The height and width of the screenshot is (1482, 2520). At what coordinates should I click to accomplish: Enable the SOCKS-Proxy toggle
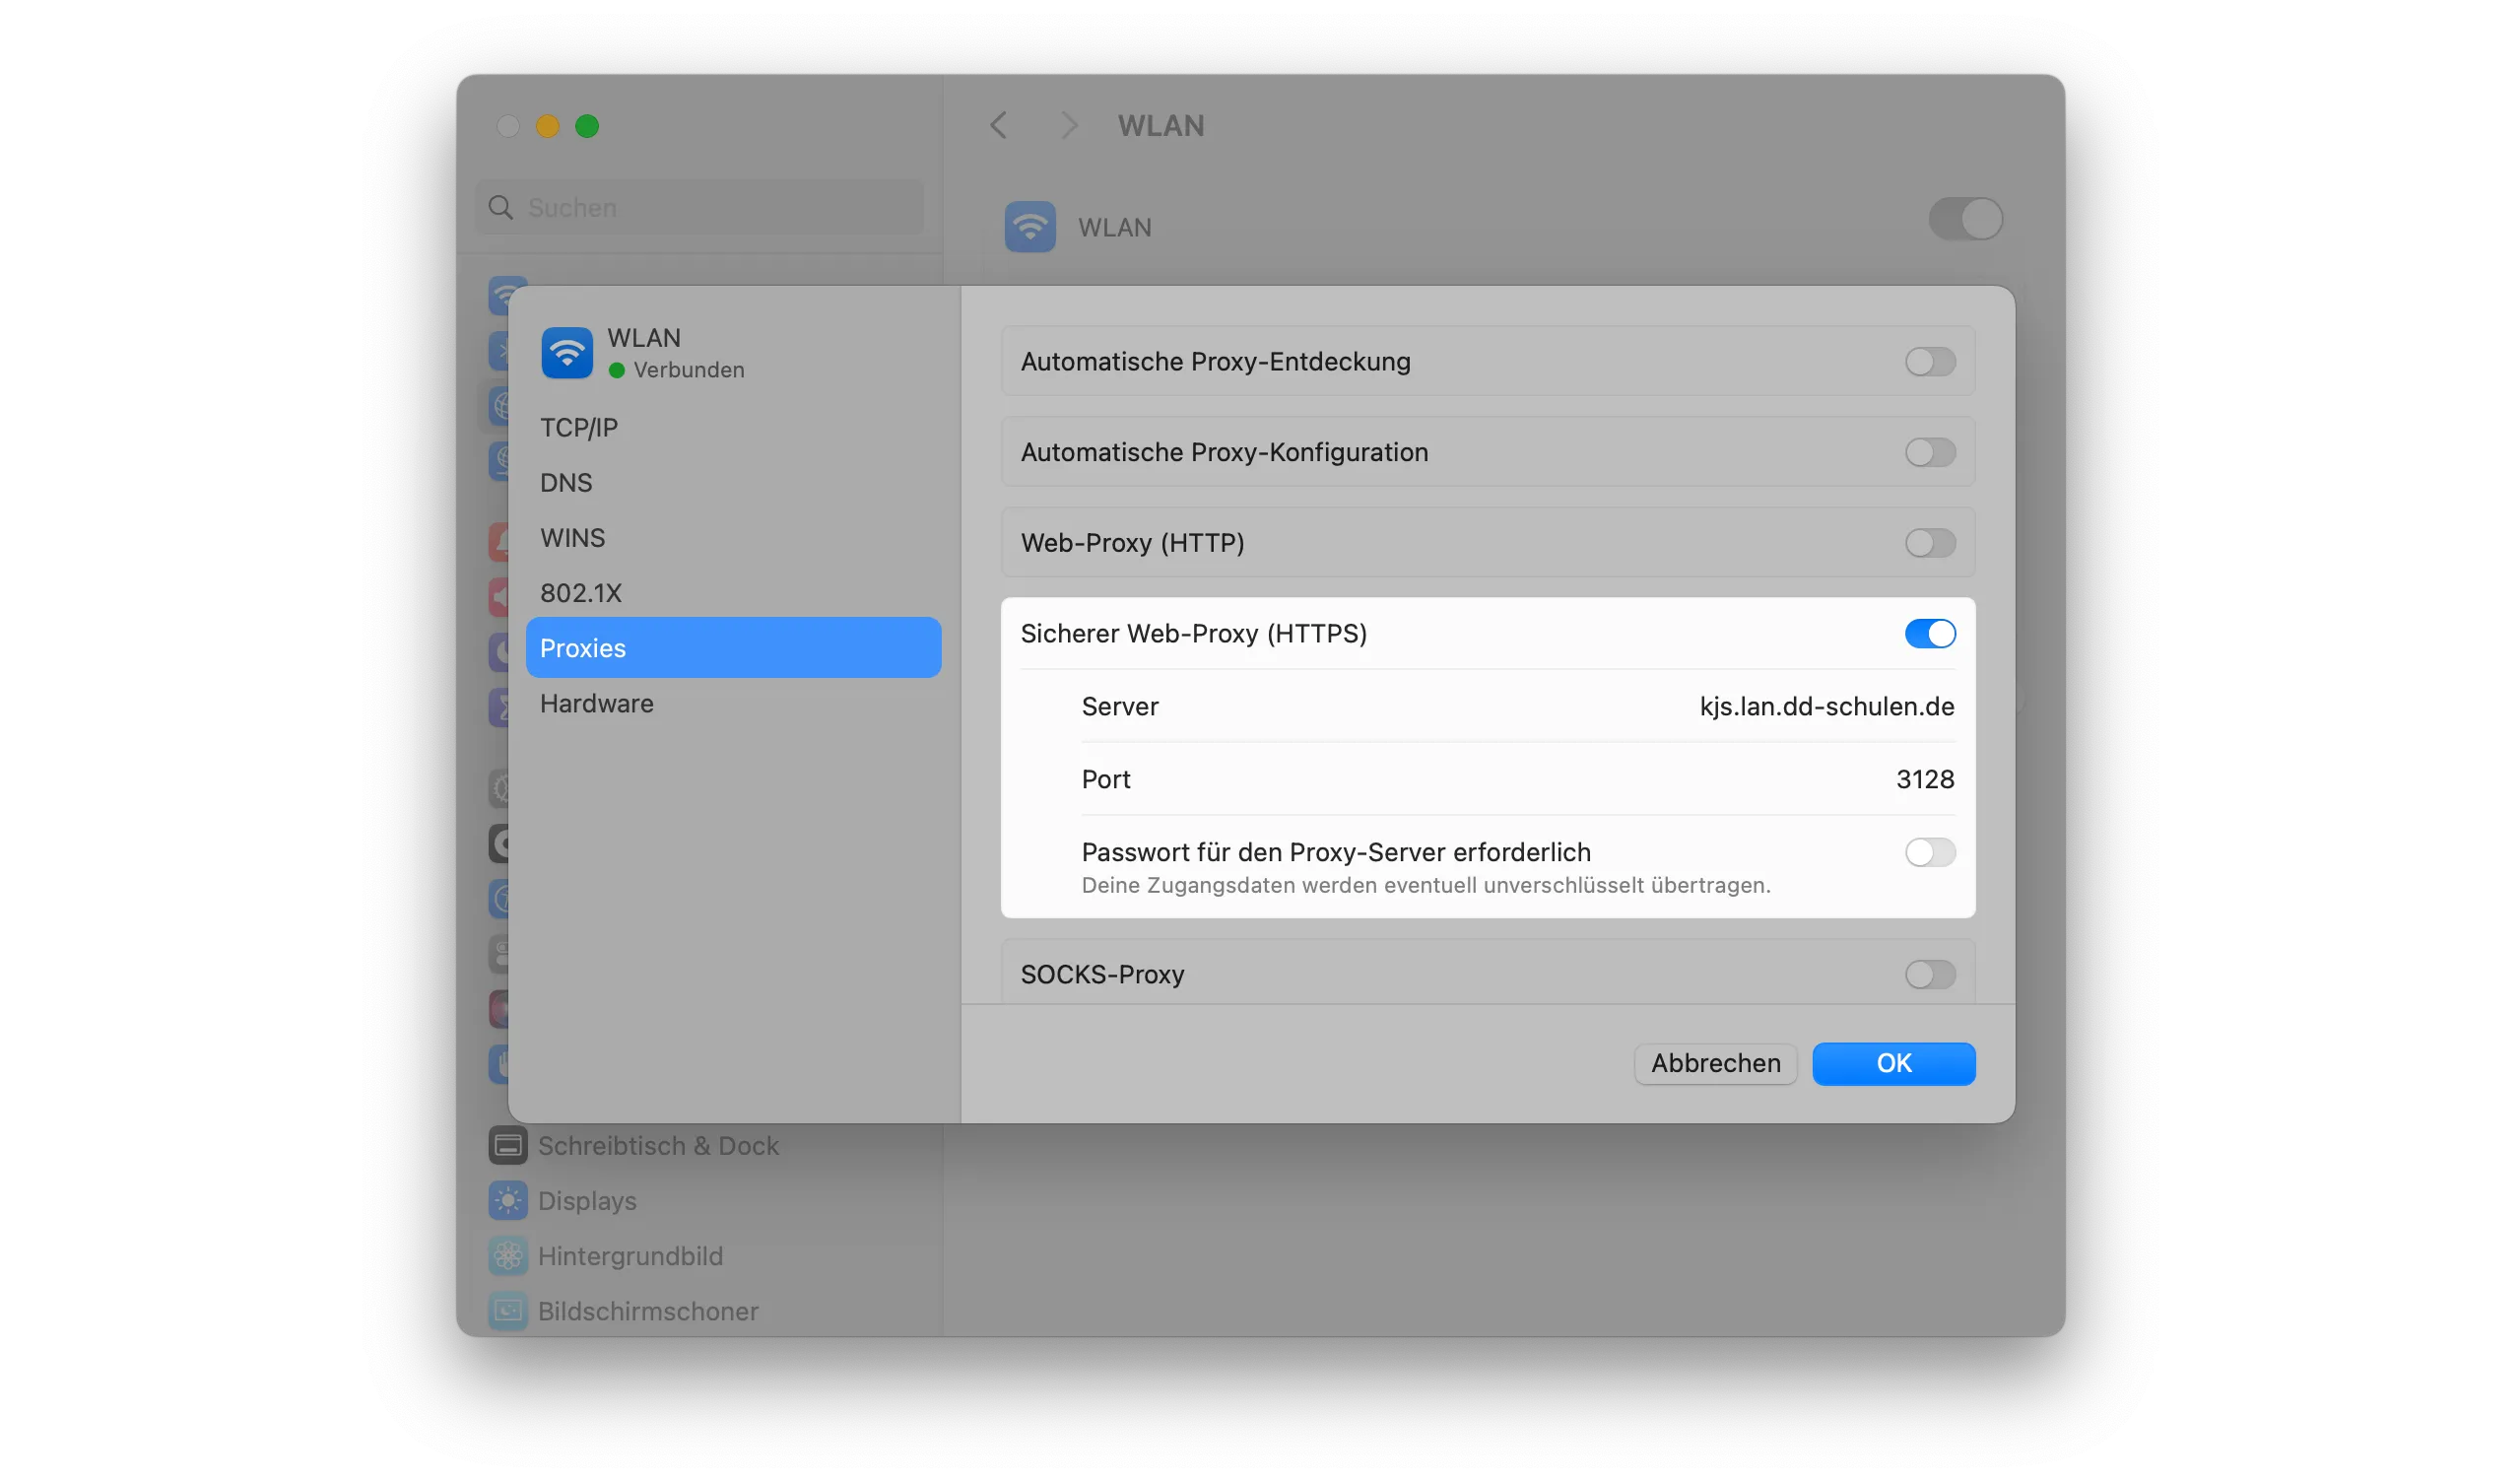(x=1929, y=974)
